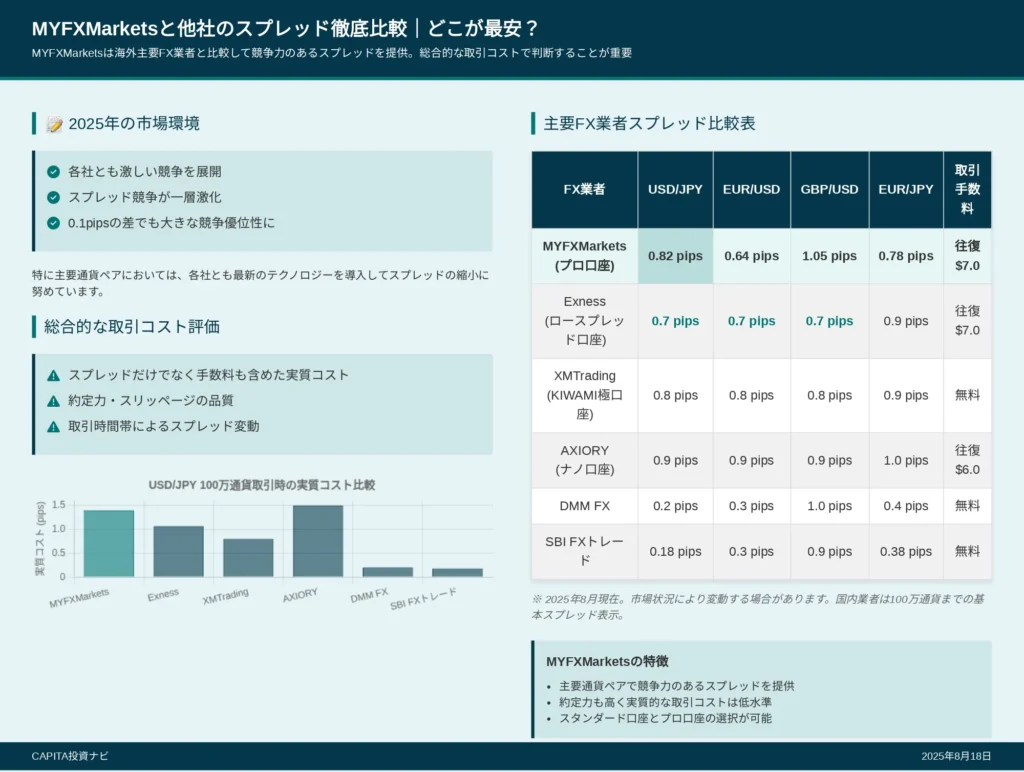
Task: Click the 取引手数料 column header
Action: tap(967, 189)
